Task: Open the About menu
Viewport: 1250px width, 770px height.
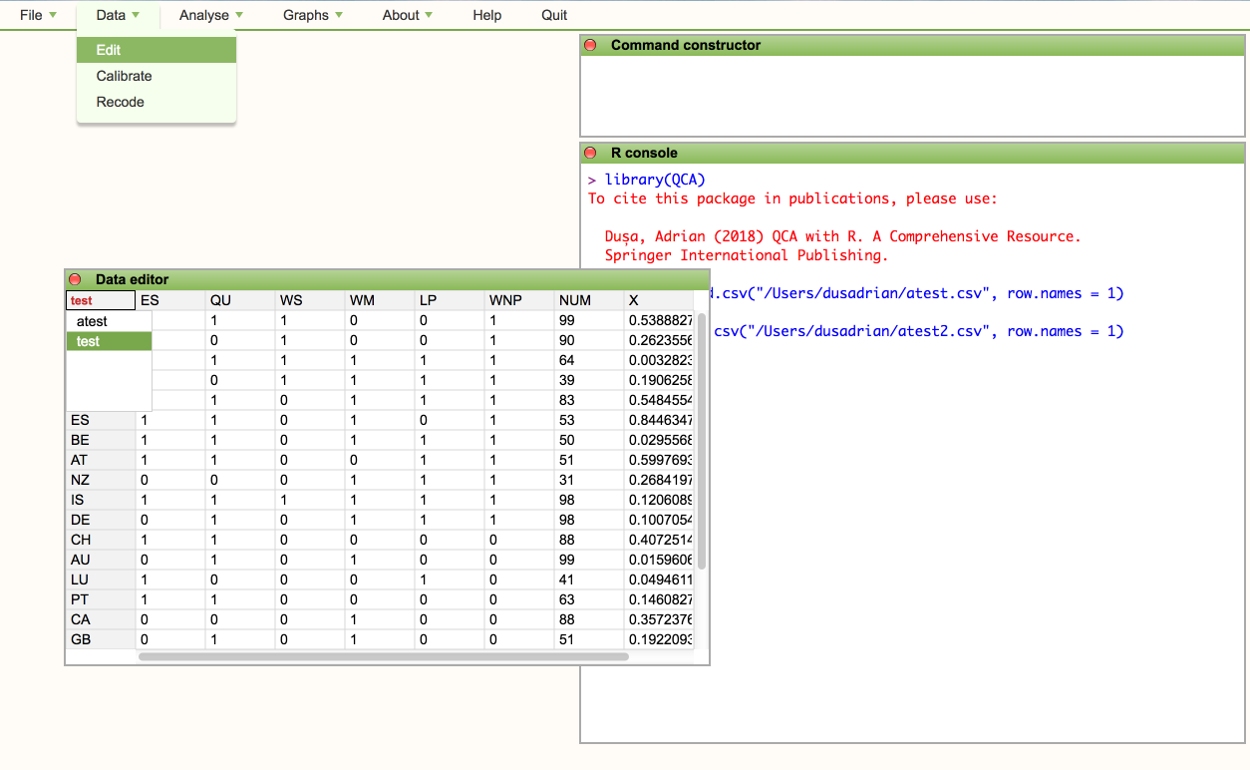Action: [x=407, y=15]
